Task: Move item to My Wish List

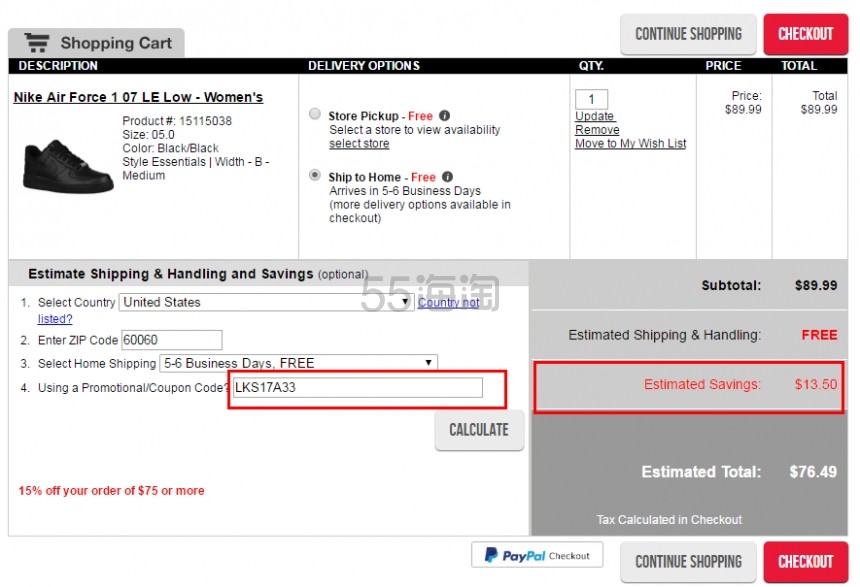Action: click(x=630, y=144)
